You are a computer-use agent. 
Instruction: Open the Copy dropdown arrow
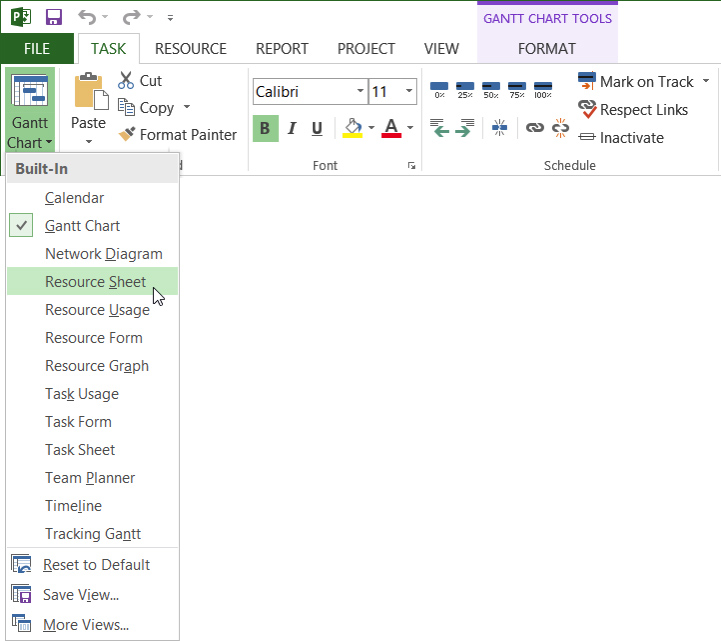[187, 107]
